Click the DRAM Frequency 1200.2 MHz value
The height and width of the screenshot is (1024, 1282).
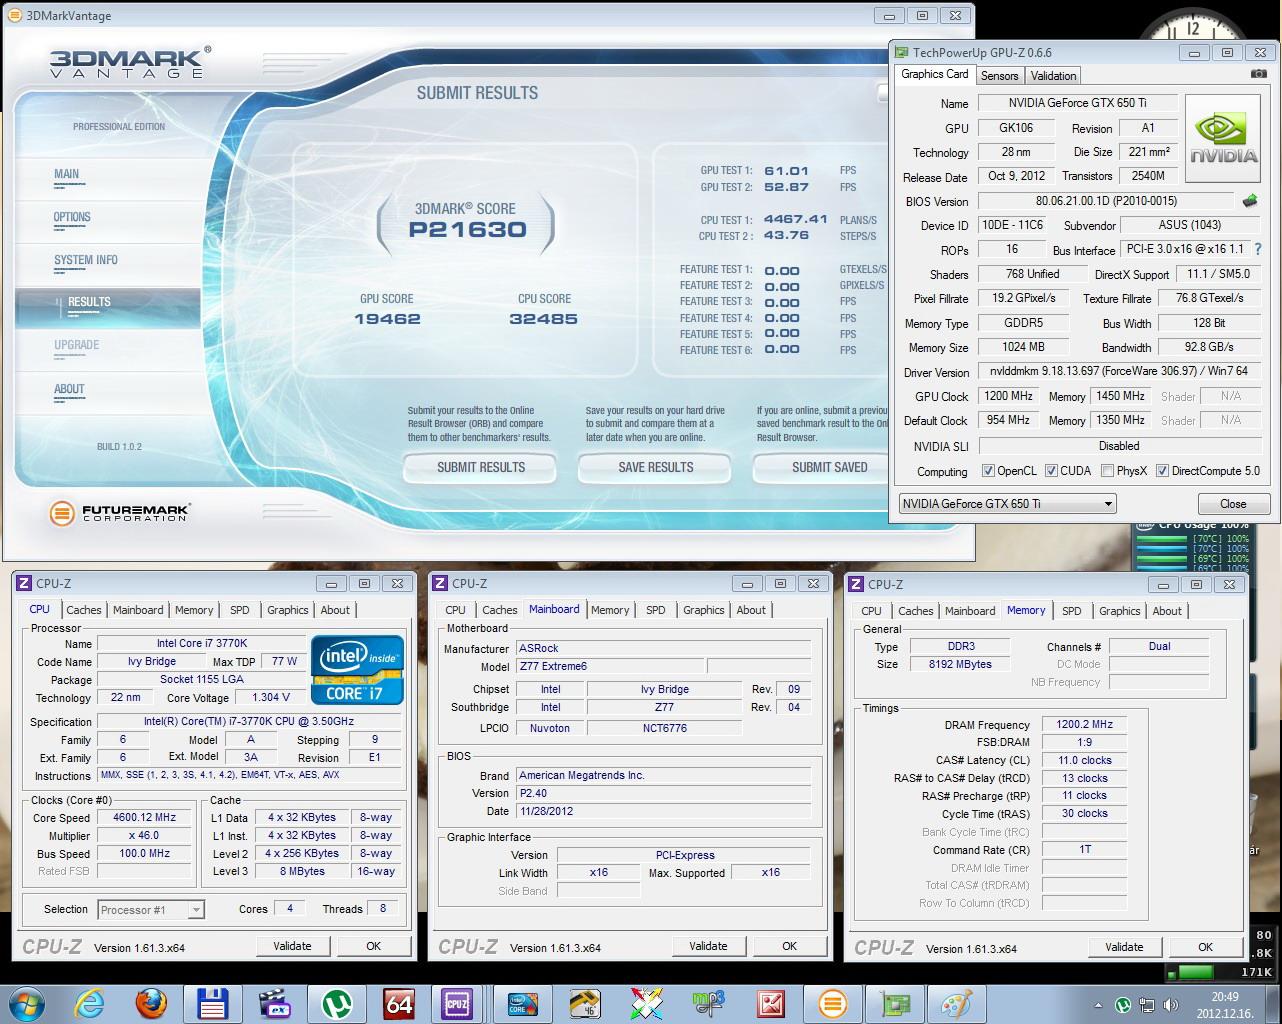(x=1084, y=725)
